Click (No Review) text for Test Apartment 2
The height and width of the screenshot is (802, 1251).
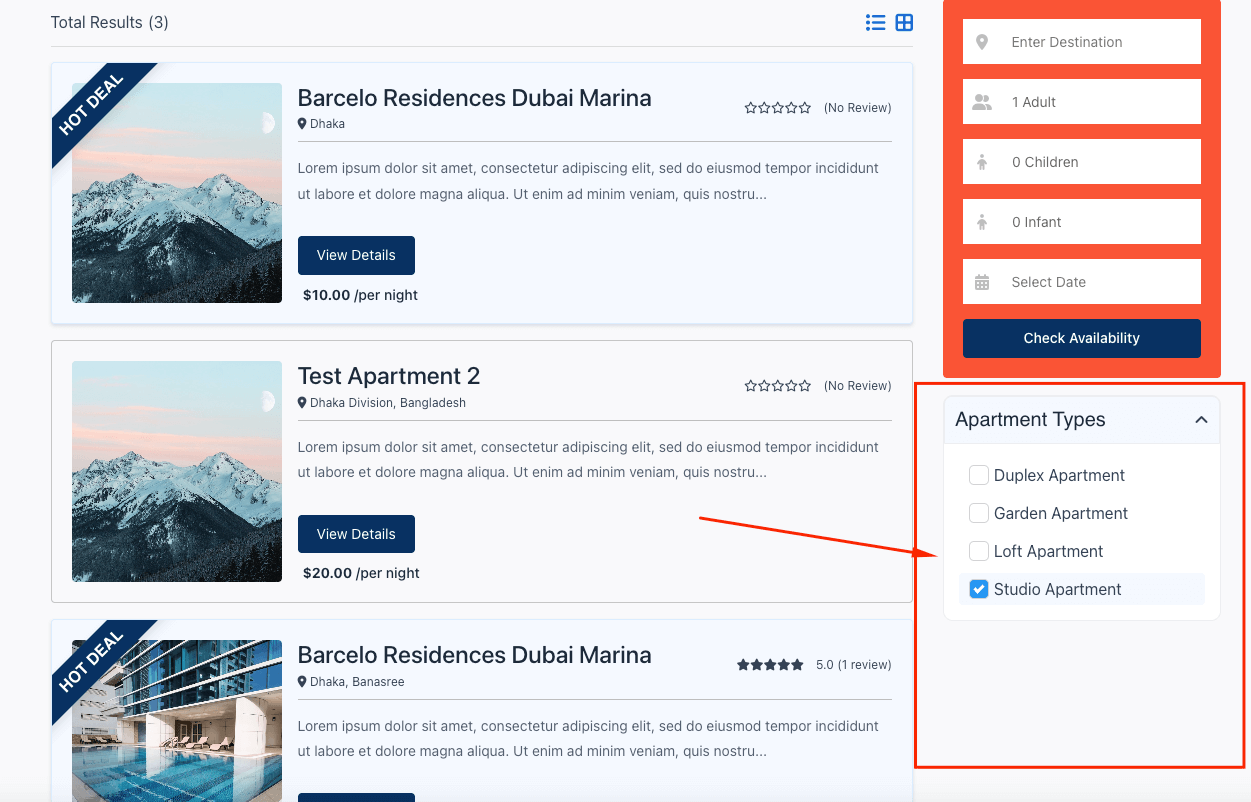pos(857,386)
